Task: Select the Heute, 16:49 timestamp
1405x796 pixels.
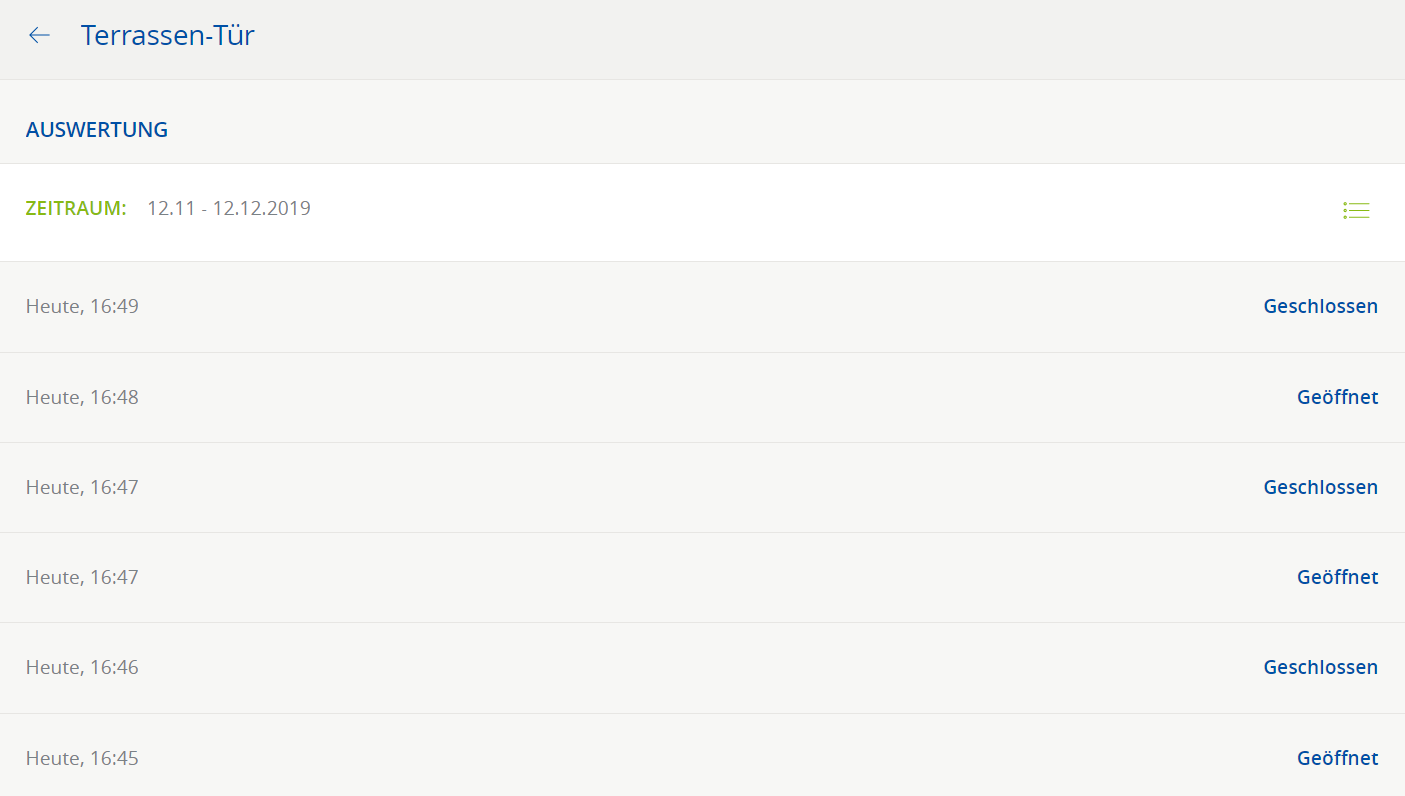Action: point(82,307)
